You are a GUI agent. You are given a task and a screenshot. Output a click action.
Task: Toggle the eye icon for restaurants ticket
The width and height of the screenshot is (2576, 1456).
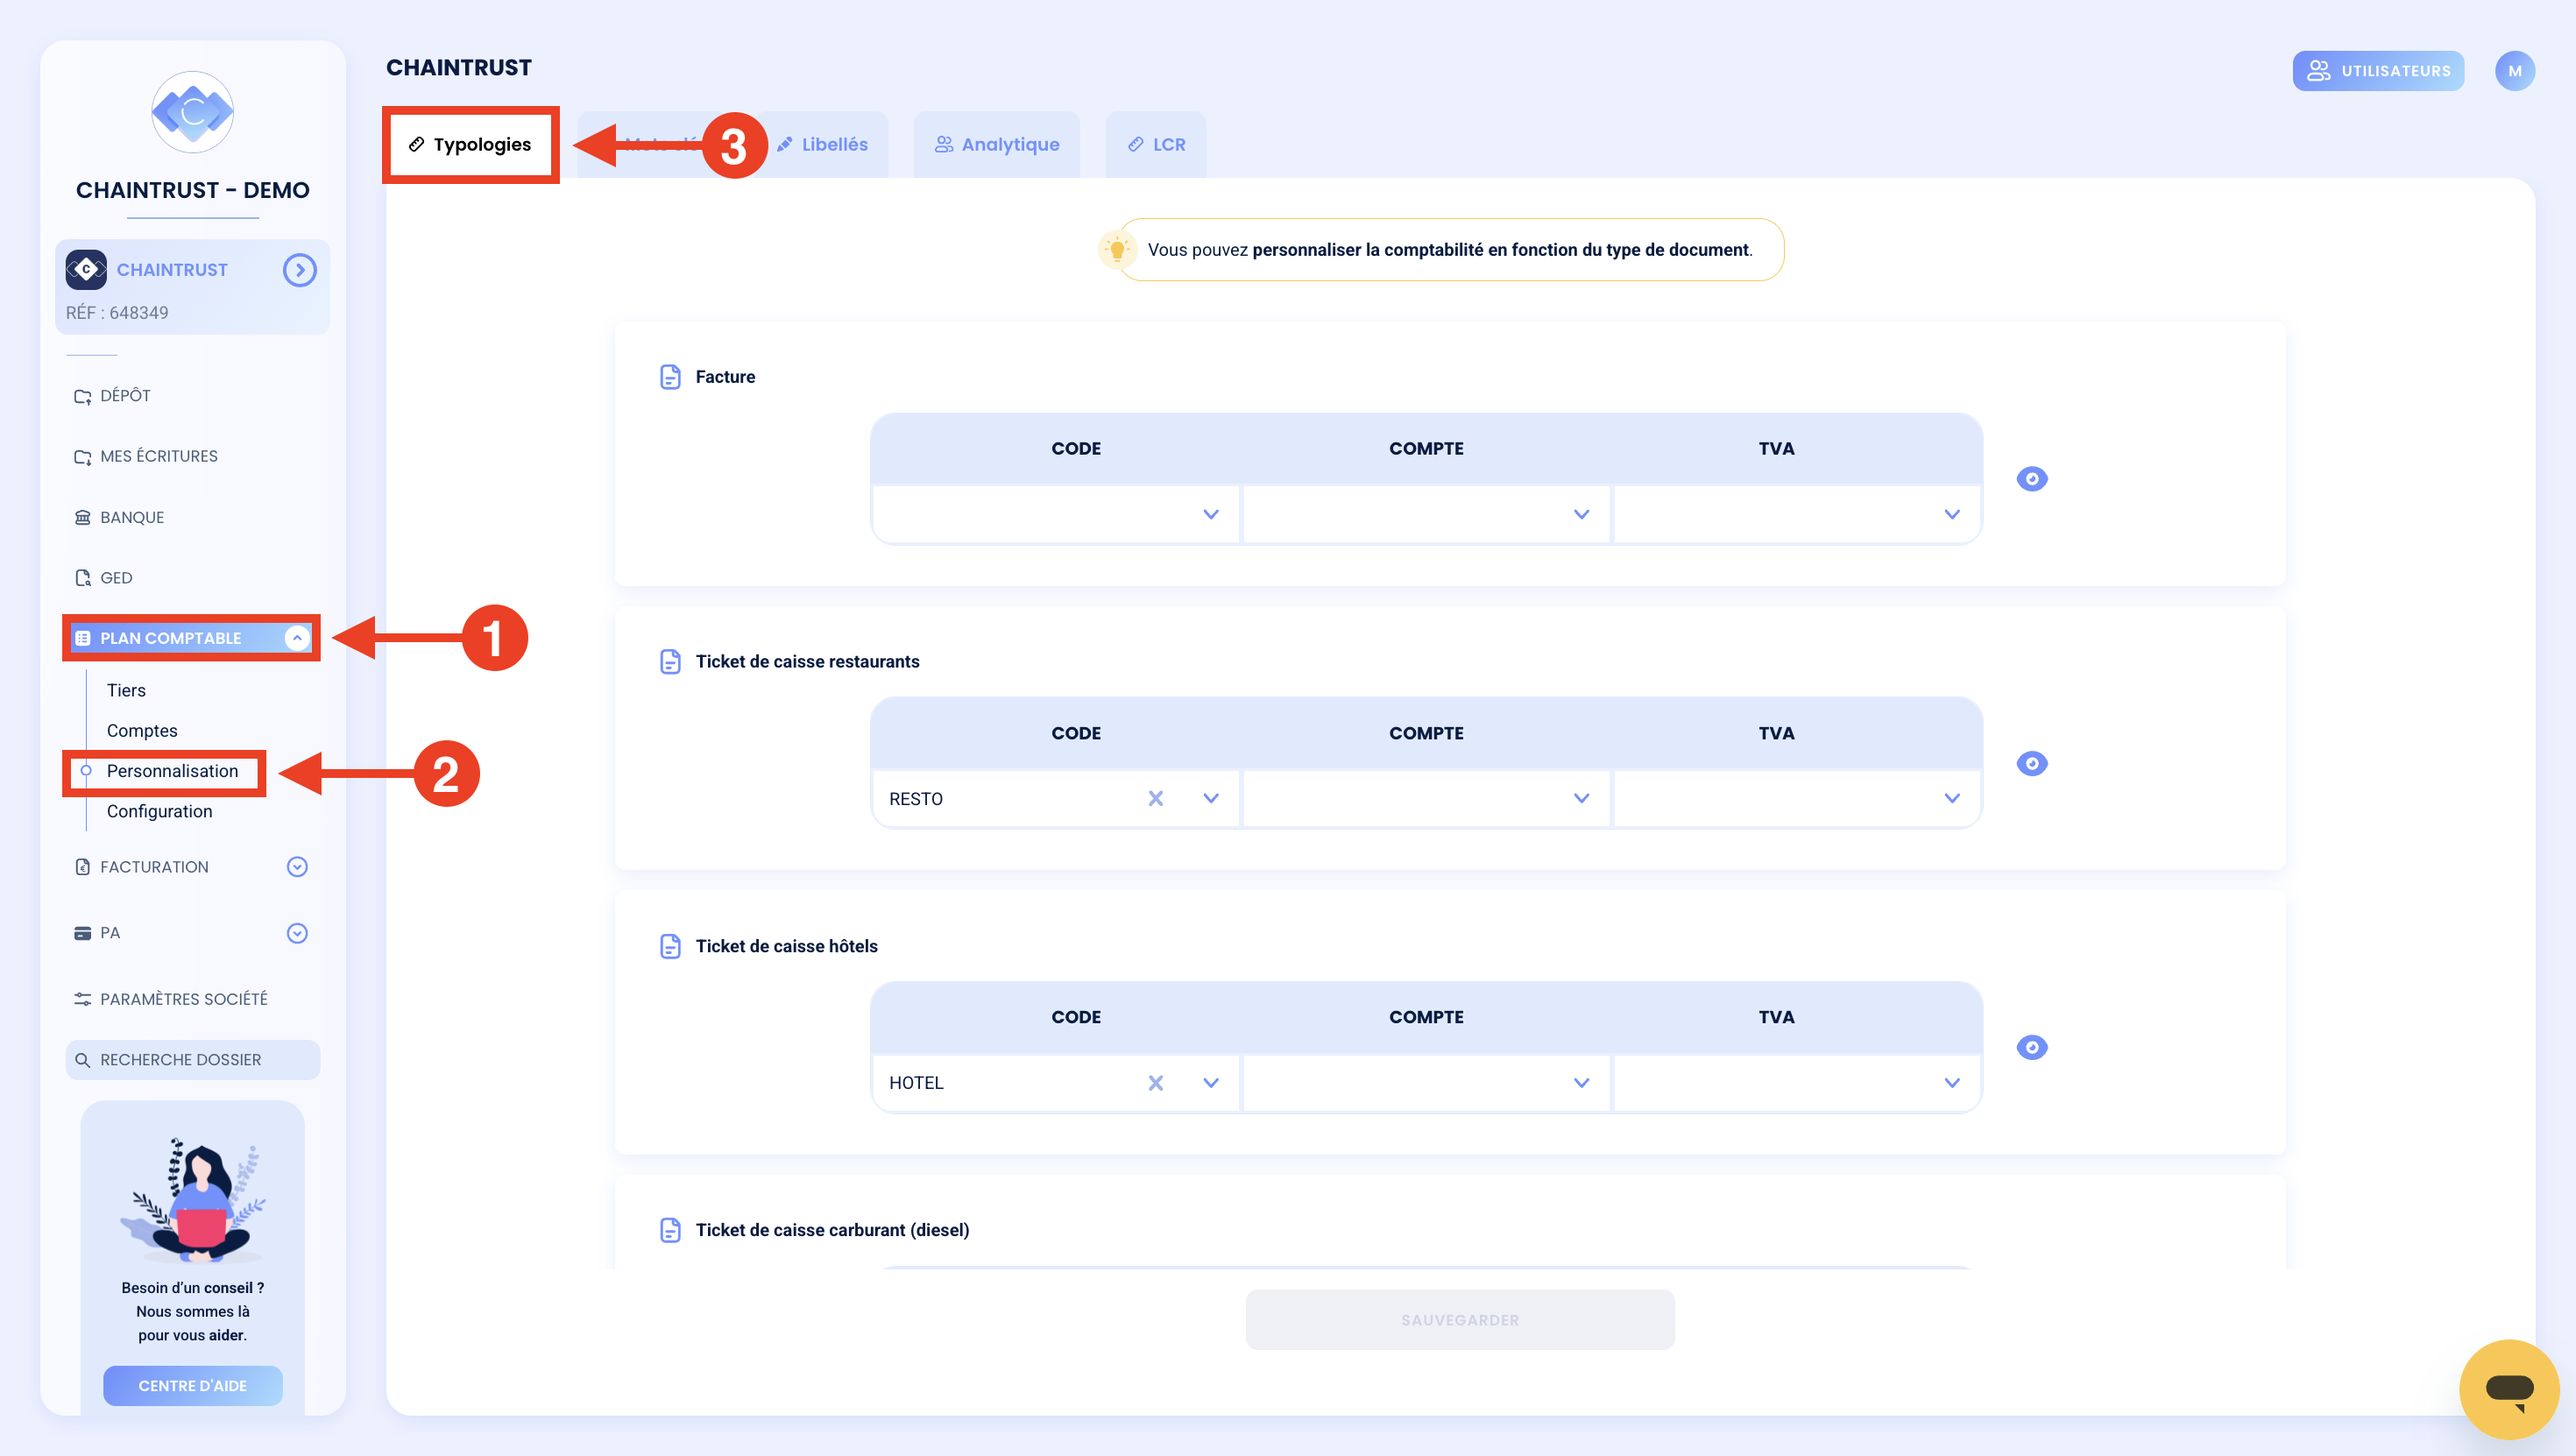pyautogui.click(x=2031, y=764)
